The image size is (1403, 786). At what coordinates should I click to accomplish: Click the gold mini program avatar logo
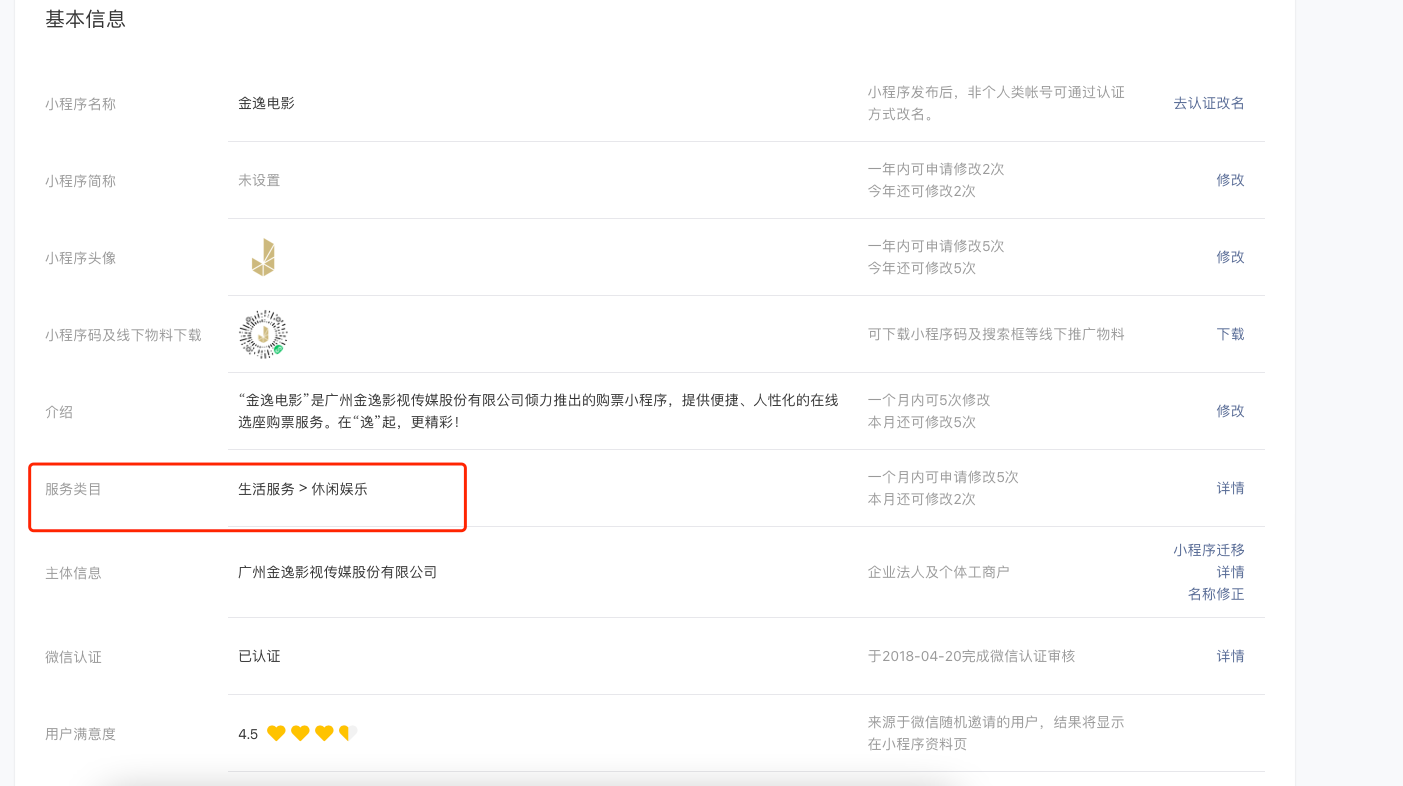[263, 257]
